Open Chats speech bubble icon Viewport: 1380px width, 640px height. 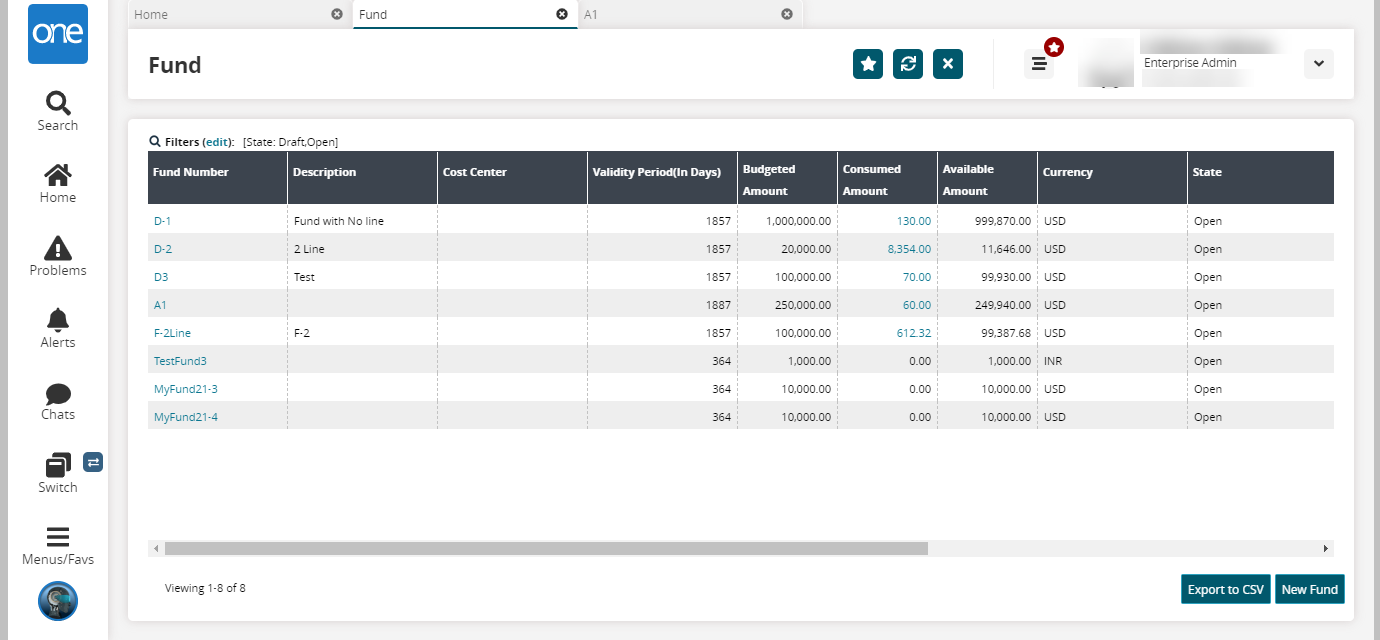pos(58,393)
